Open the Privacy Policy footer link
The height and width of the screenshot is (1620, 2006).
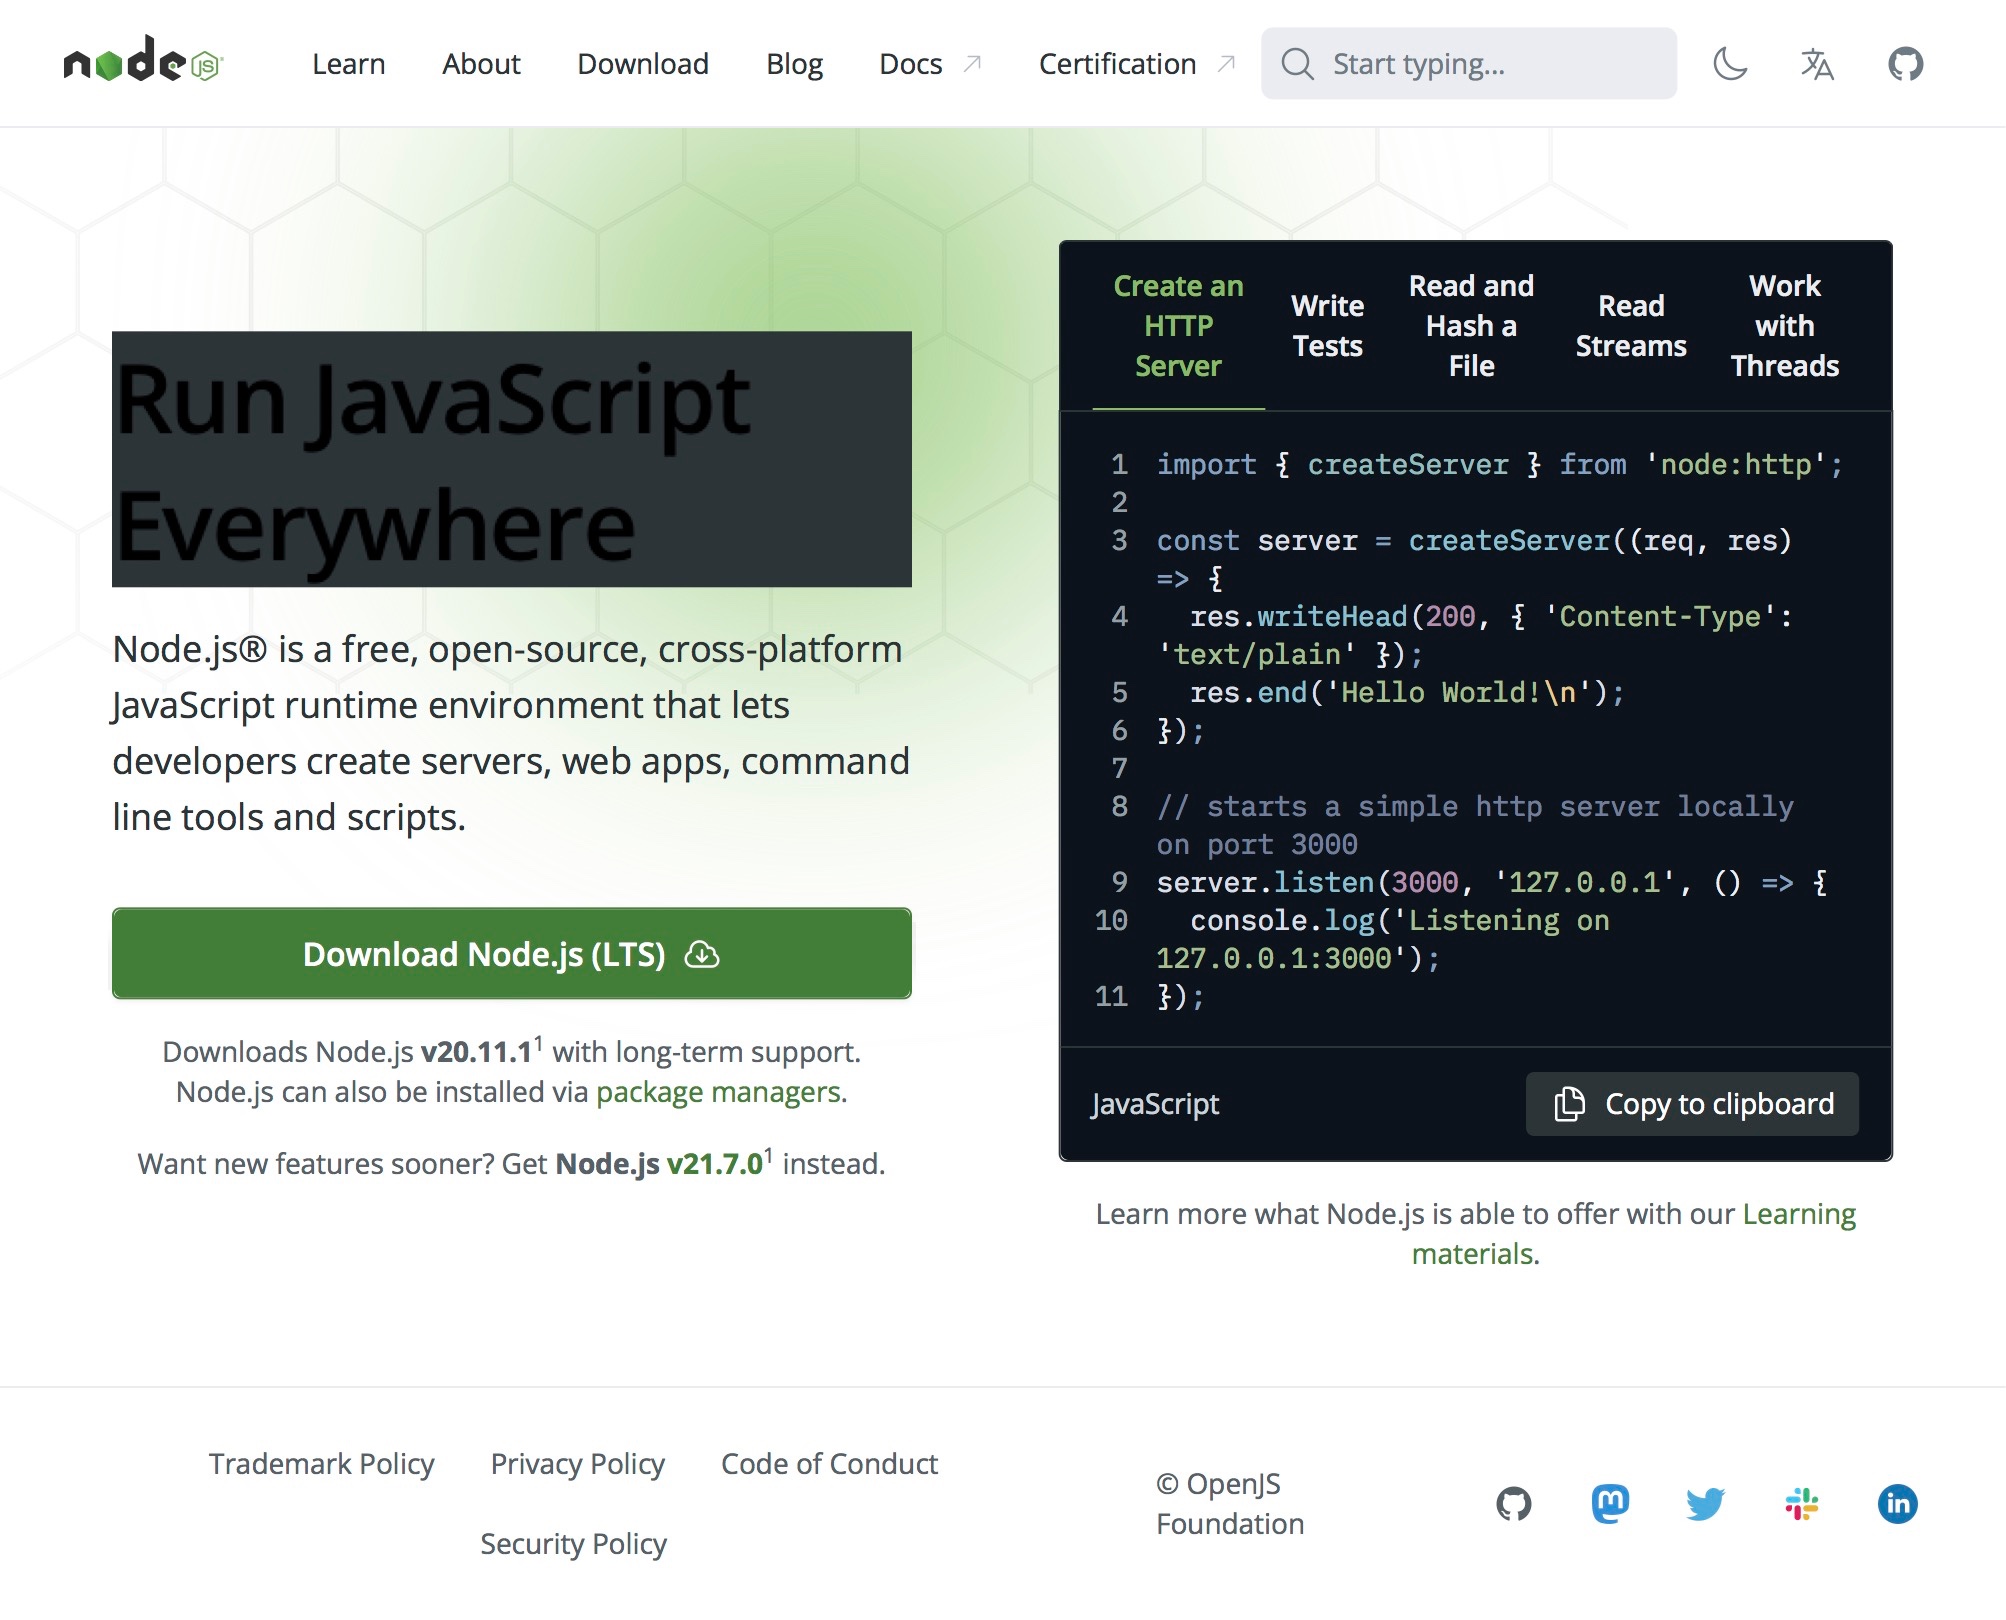577,1463
